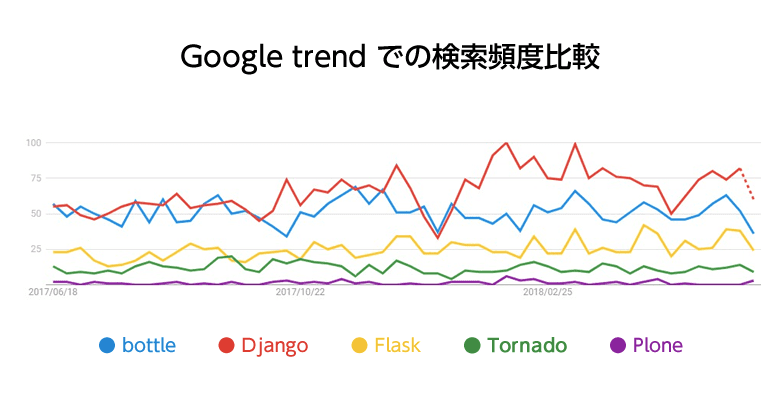Viewport: 780px width, 400px height.
Task: Click the 50 value on y-axis
Action: pos(35,214)
